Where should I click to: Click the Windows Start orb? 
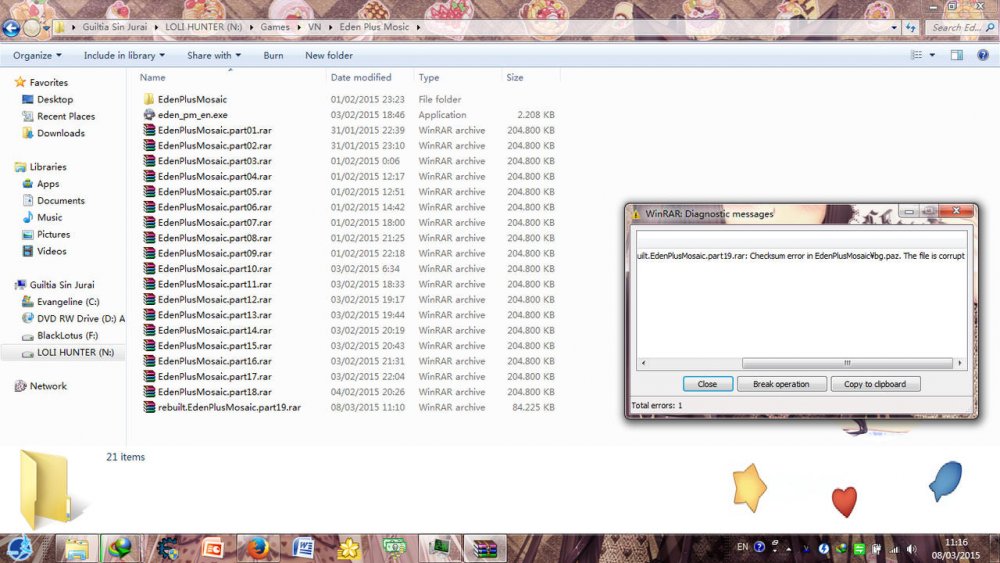click(20, 548)
